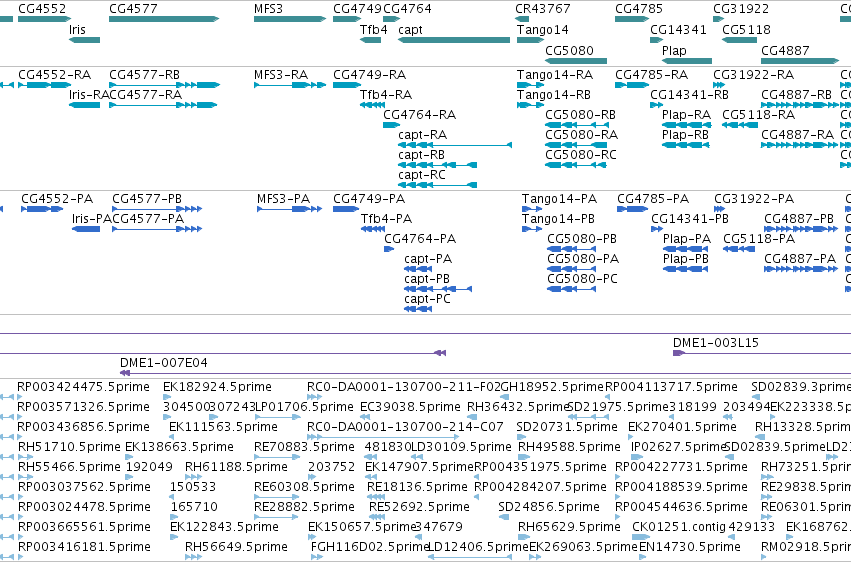Open the CG4887-PA protein label
The width and height of the screenshot is (851, 562).
click(x=800, y=259)
